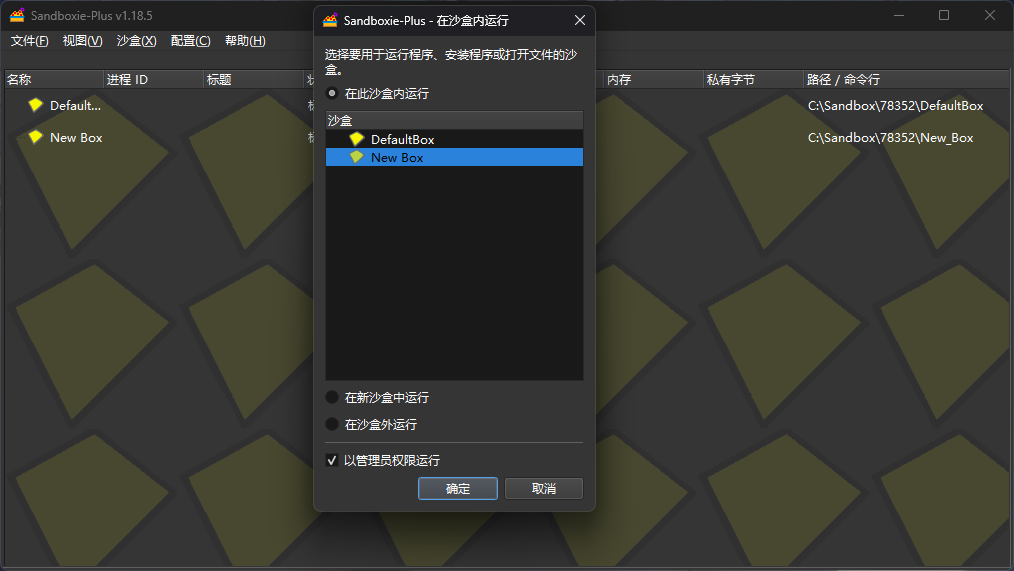Open the 视图(V) menu
This screenshot has height=571, width=1014.
click(x=82, y=41)
